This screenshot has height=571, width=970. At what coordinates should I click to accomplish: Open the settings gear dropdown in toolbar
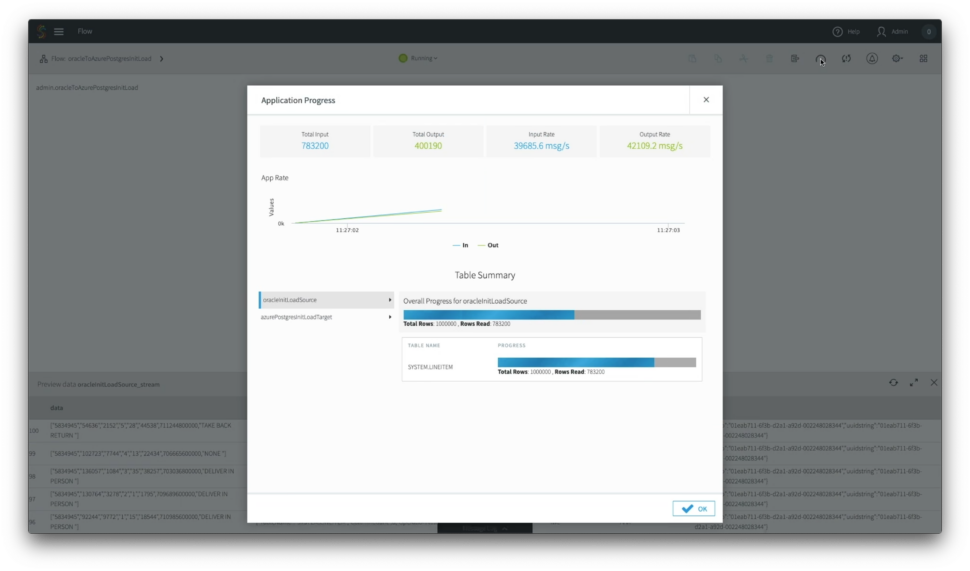pos(897,59)
